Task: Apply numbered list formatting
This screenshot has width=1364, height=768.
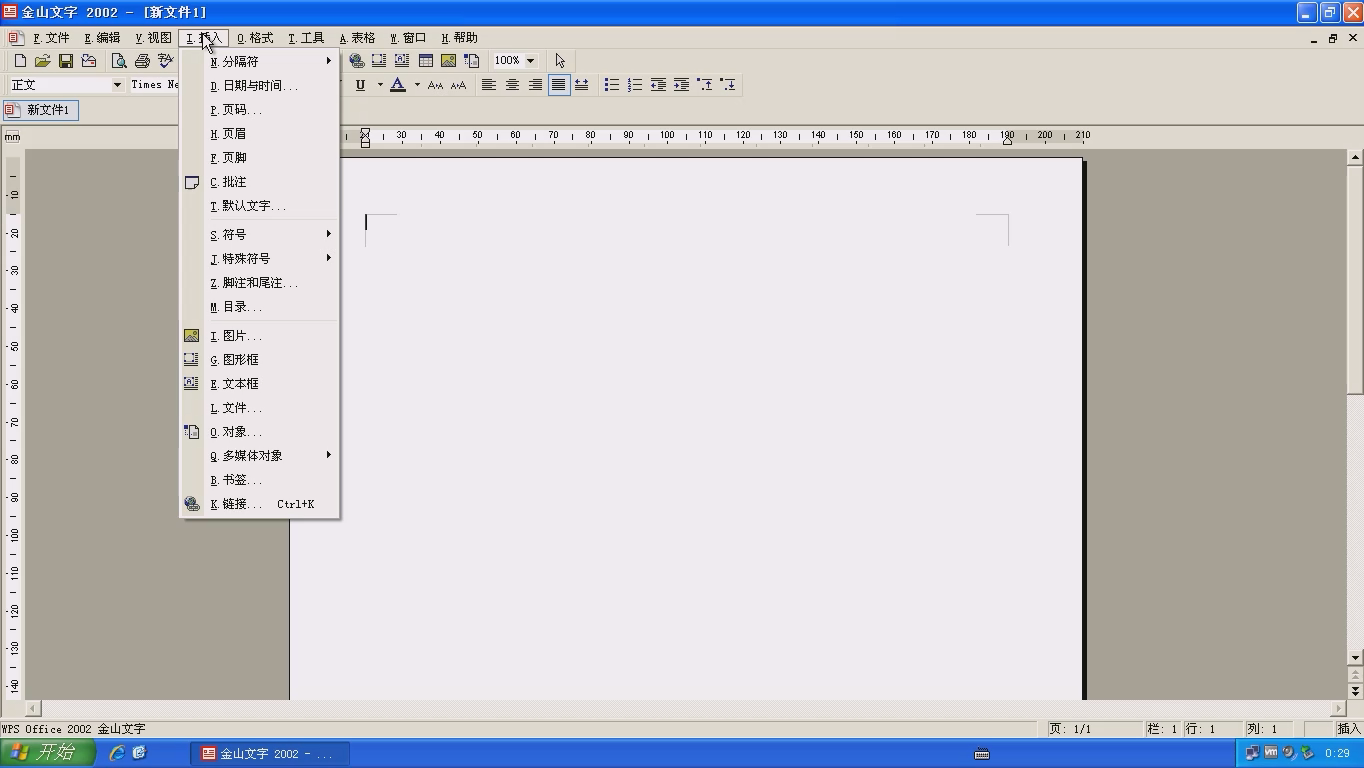Action: [x=635, y=85]
